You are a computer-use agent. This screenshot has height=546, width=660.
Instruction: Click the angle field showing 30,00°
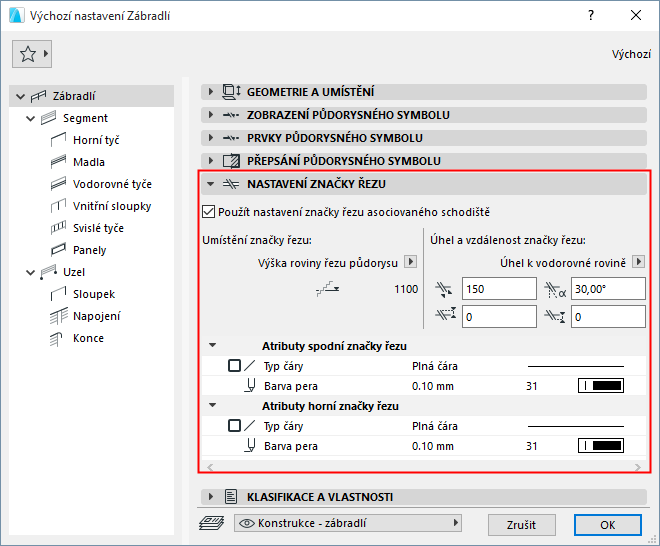pos(608,289)
